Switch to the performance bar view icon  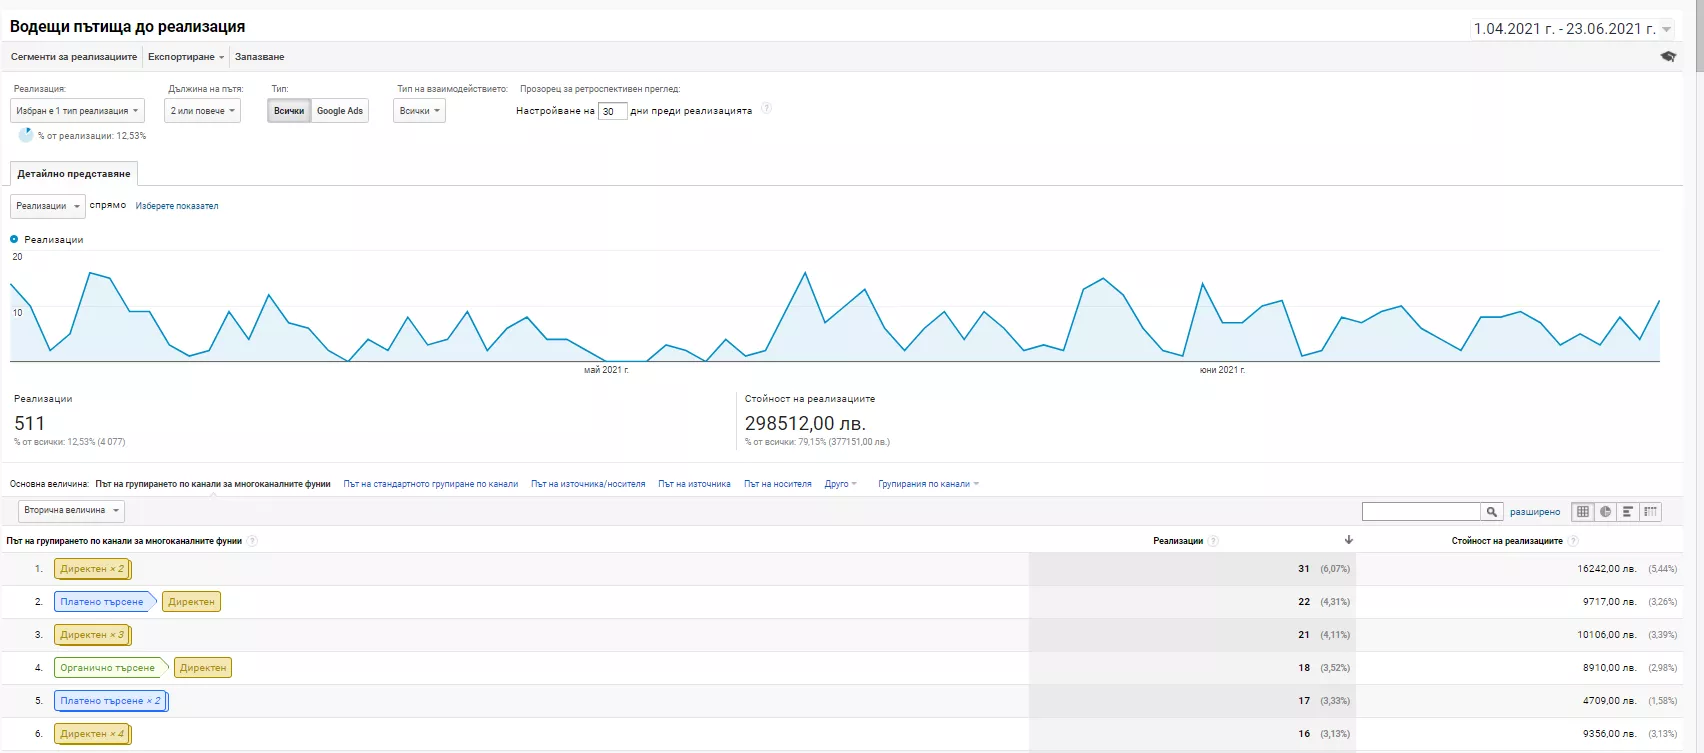pos(1628,512)
